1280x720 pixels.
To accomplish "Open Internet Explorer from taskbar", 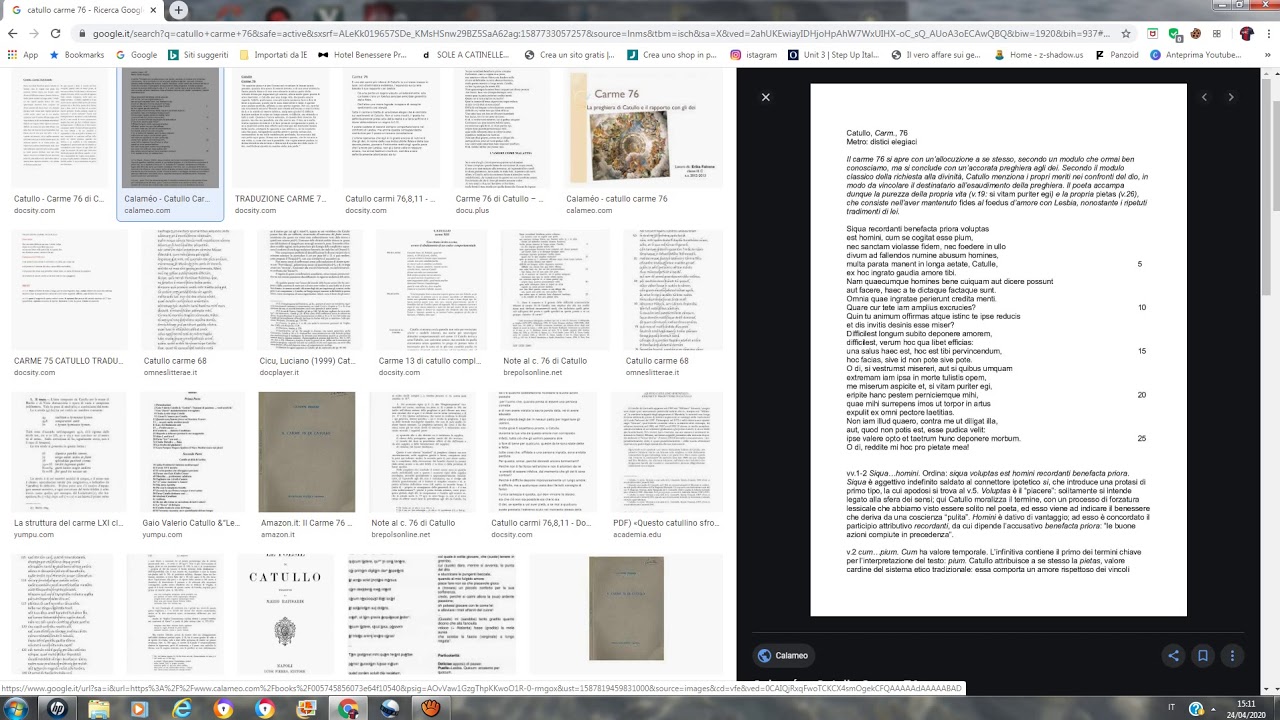I will pos(181,708).
